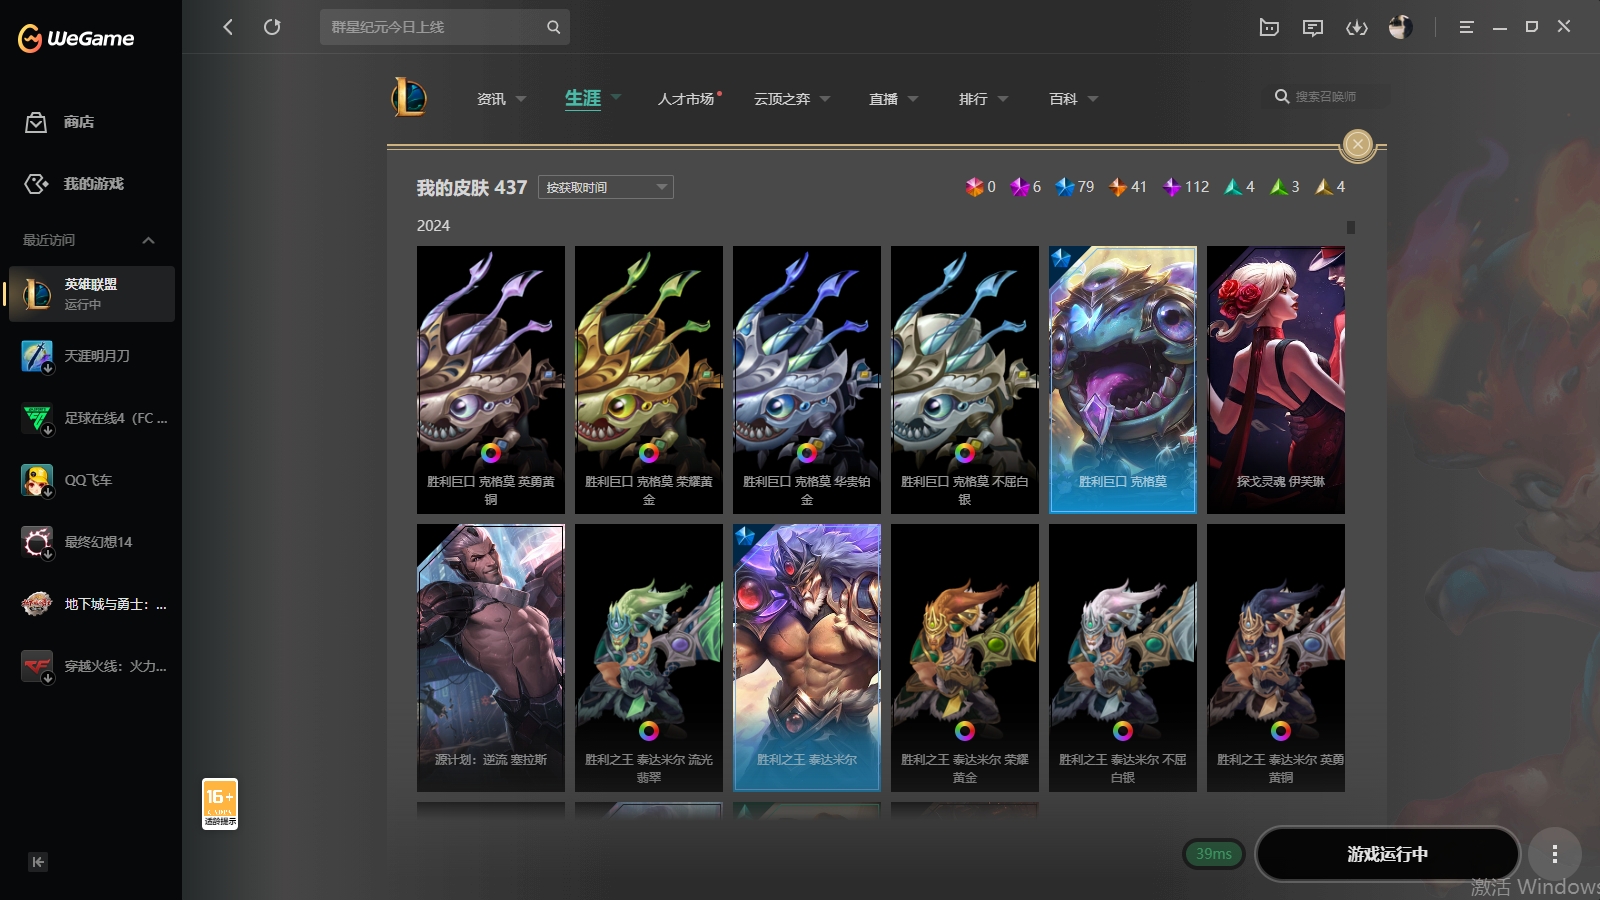Open the download manager icon
Image resolution: width=1600 pixels, height=900 pixels.
(x=1357, y=27)
